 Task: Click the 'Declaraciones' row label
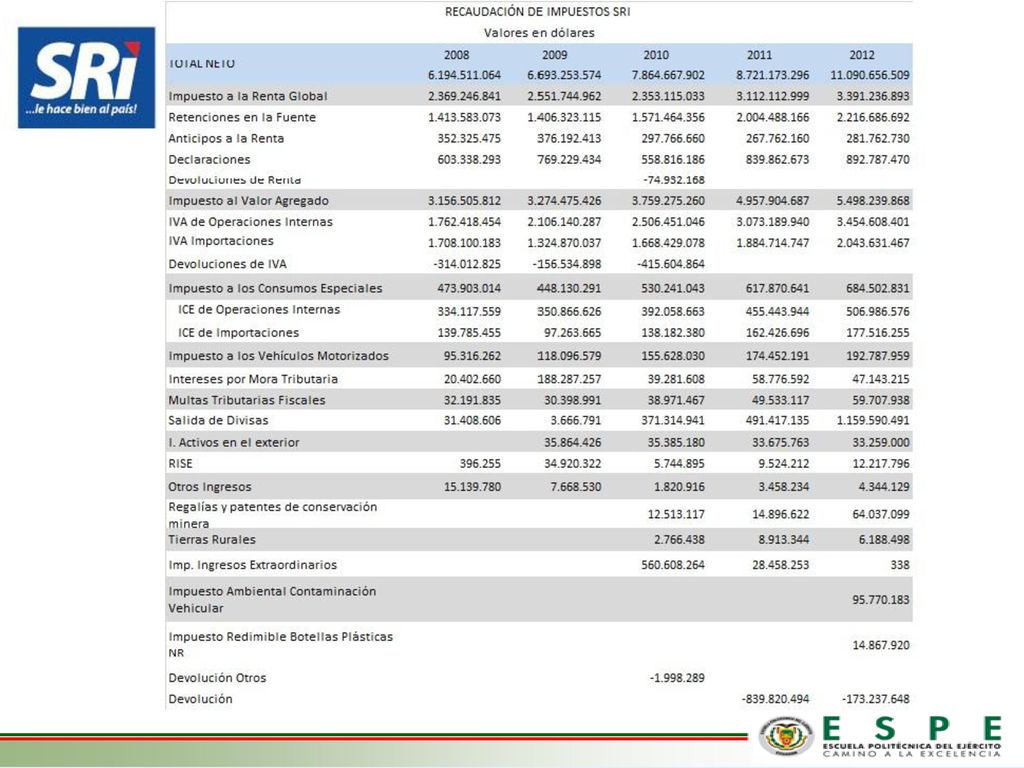click(x=209, y=159)
